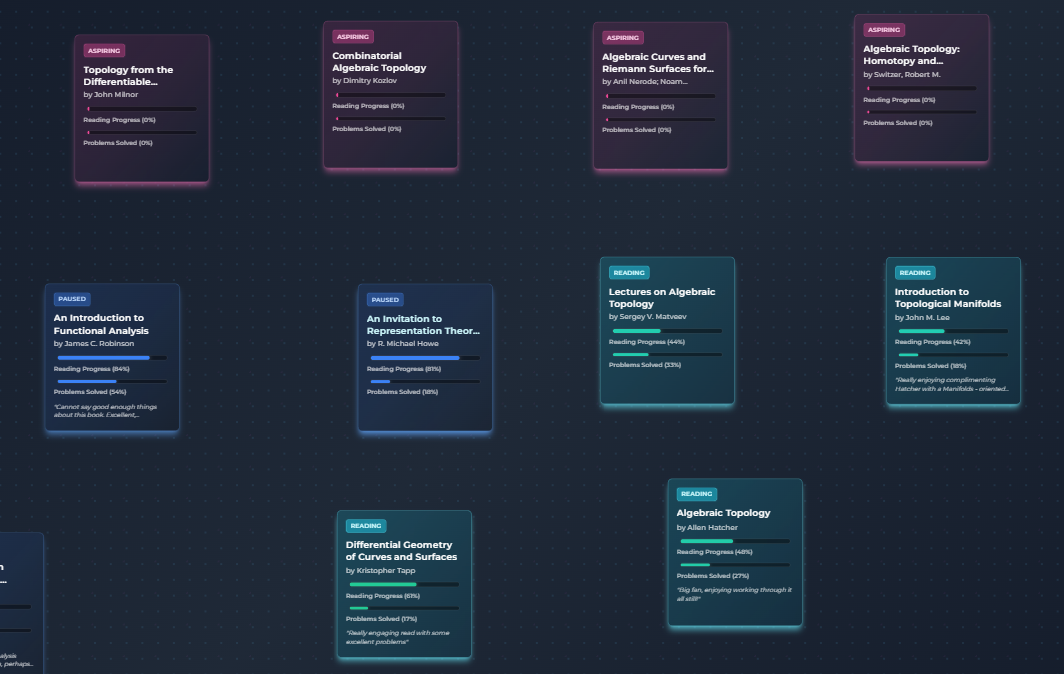
Task: Open title 'An Invitation to Representation Theor...'
Action: (423, 324)
